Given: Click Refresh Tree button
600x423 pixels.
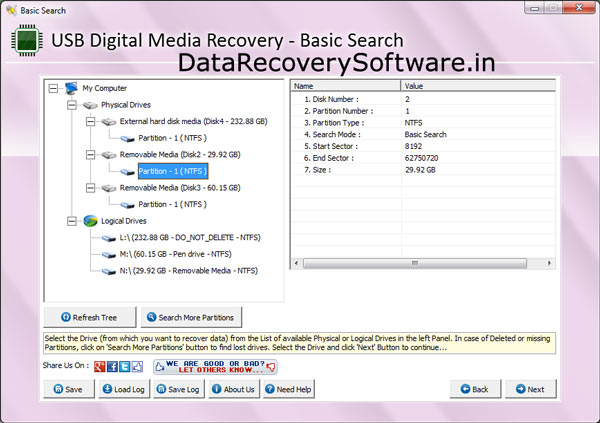Looking at the screenshot, I should click(90, 317).
